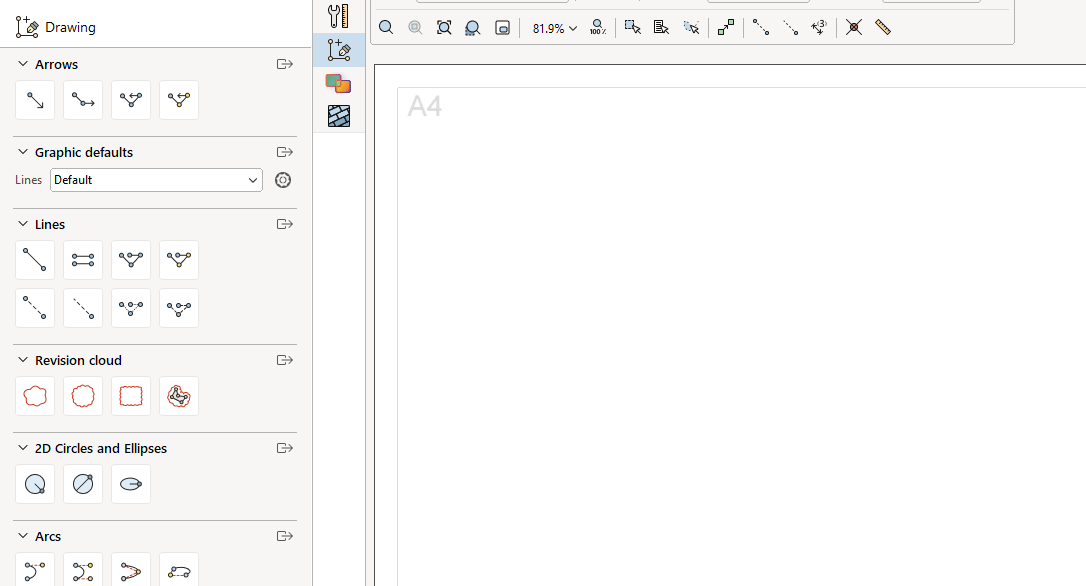Select the ellipse tool
The image size is (1086, 586).
(131, 484)
